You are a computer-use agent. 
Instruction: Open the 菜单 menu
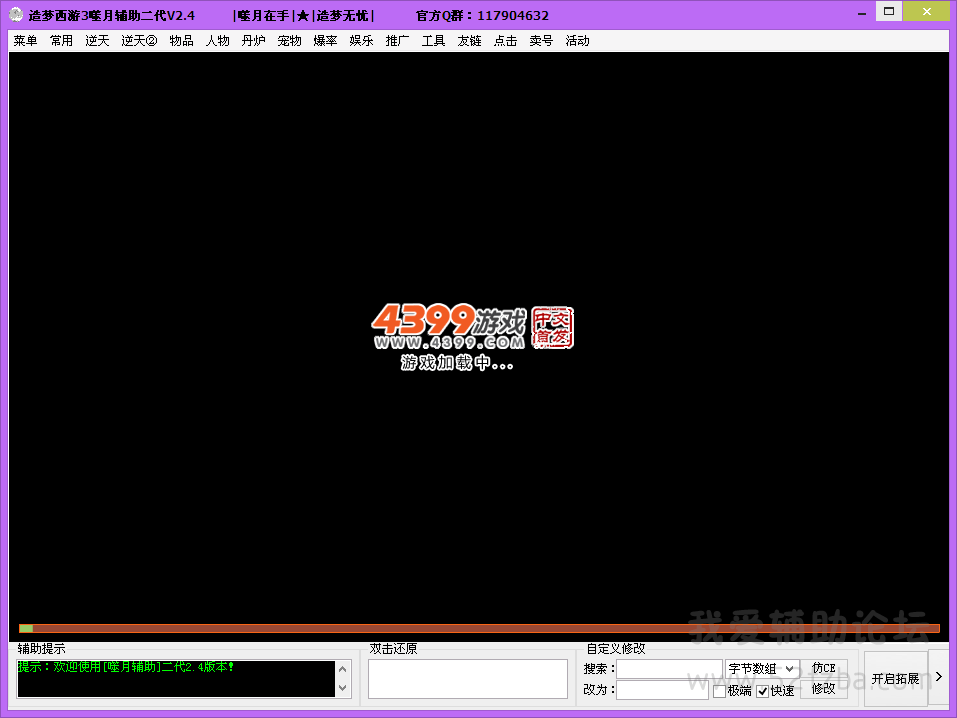(26, 41)
